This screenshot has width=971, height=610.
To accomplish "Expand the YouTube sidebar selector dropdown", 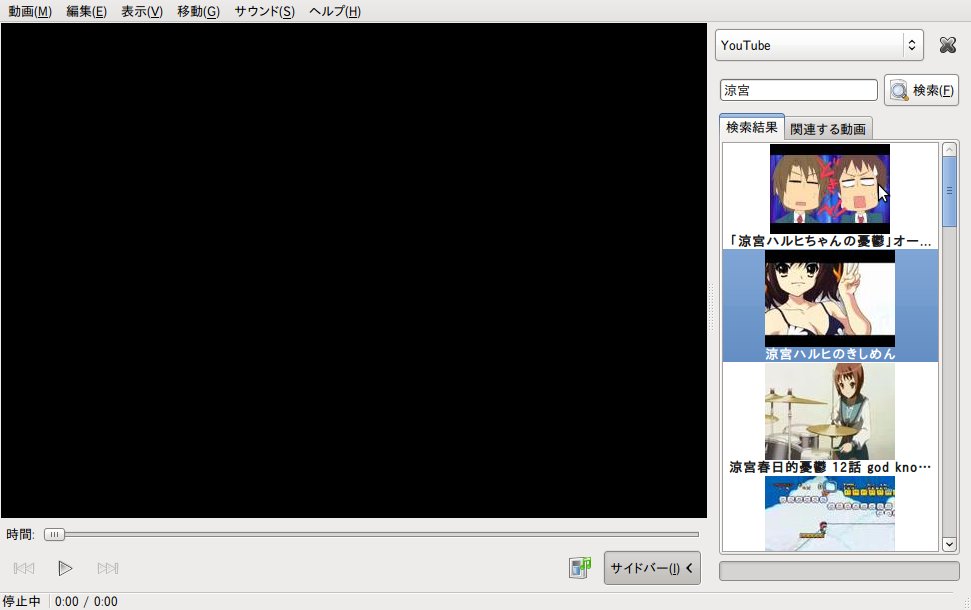I will tap(819, 45).
